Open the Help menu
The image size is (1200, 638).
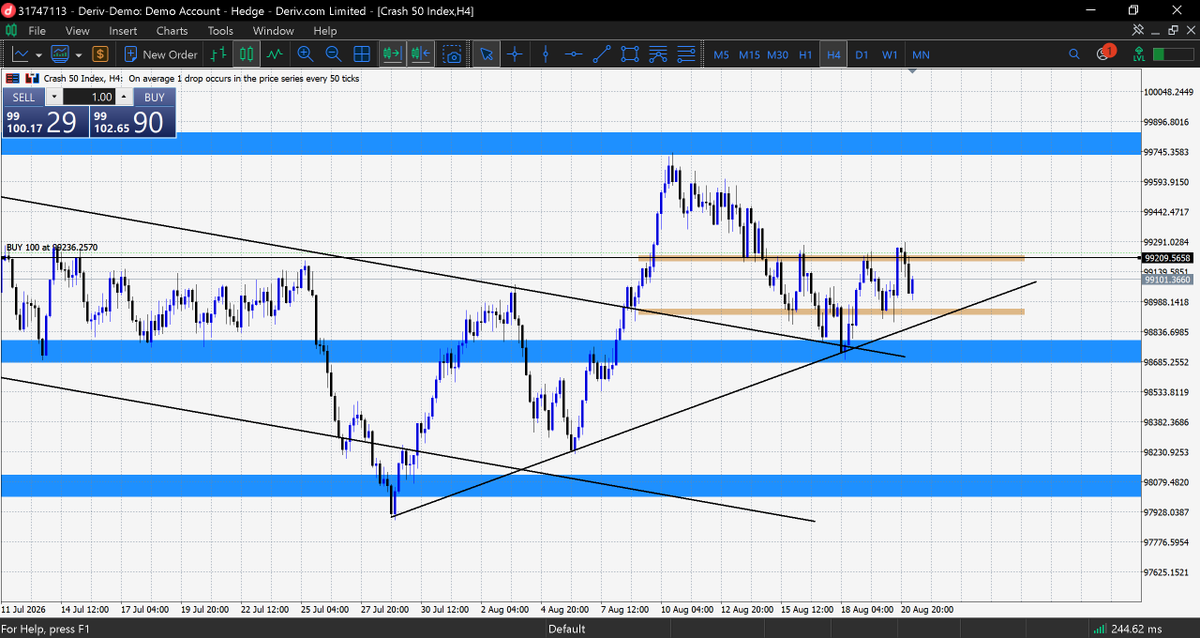[x=325, y=31]
